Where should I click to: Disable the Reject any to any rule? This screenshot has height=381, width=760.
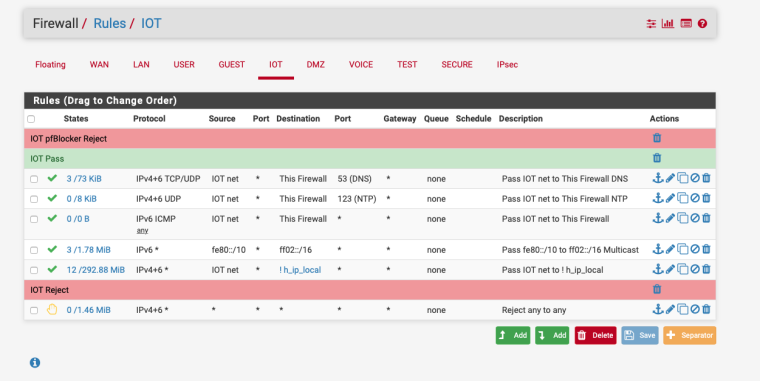[695, 309]
